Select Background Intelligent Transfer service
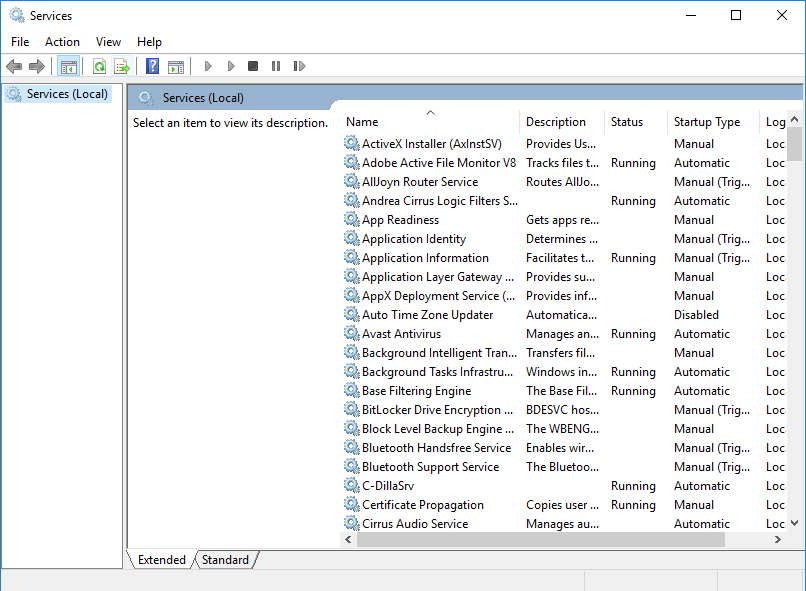 coord(564,353)
